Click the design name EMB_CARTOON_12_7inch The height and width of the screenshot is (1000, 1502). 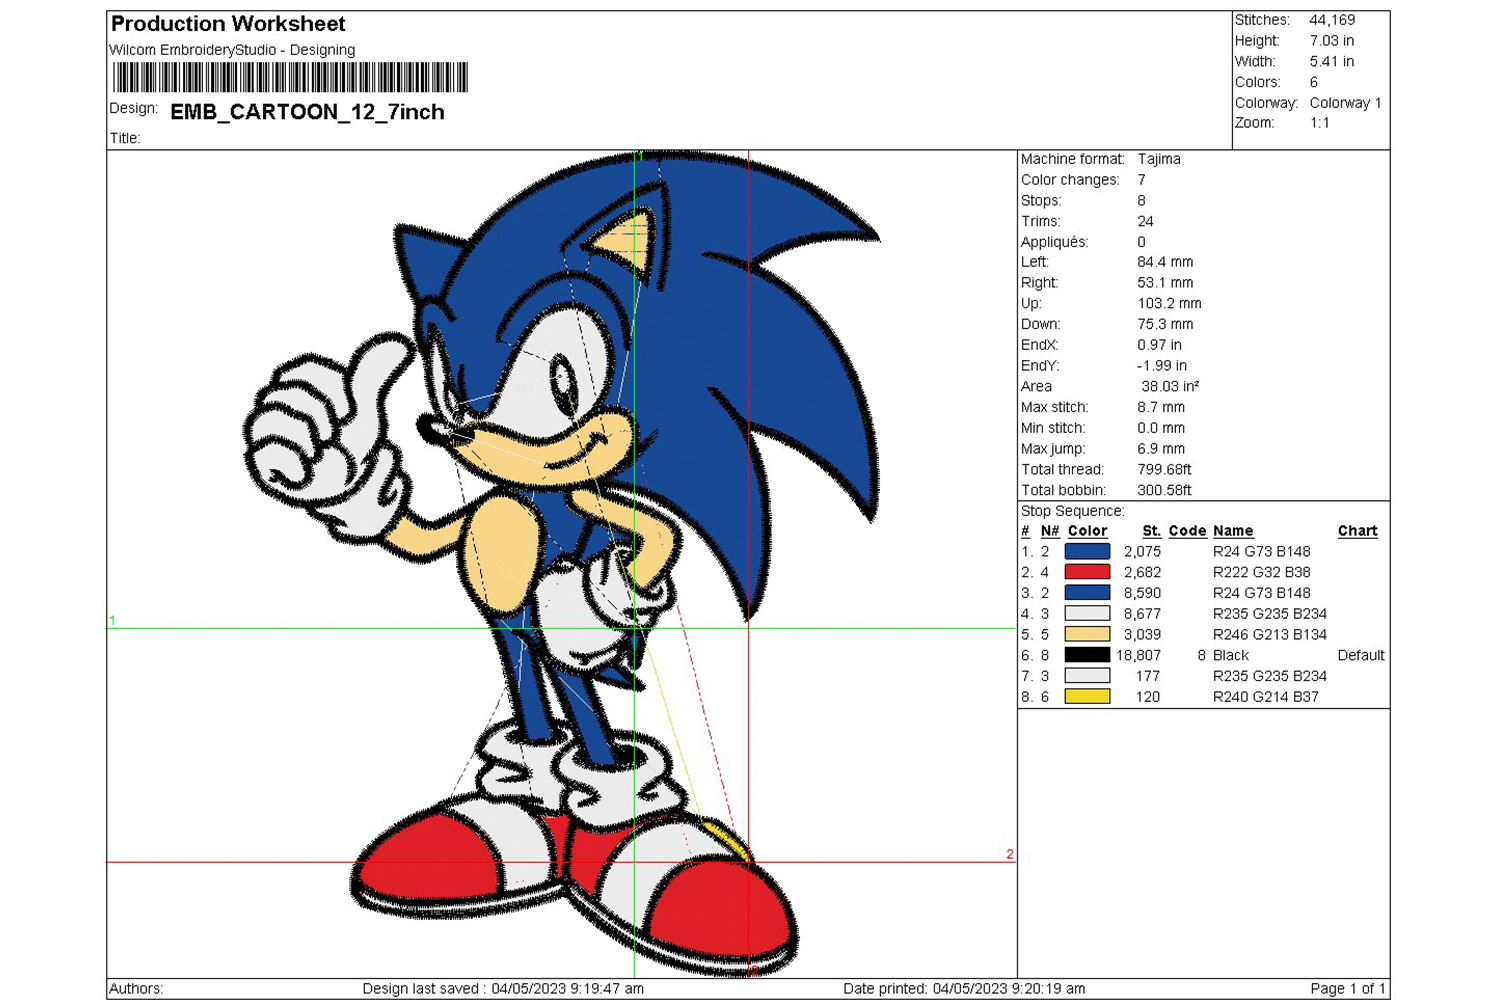(307, 112)
